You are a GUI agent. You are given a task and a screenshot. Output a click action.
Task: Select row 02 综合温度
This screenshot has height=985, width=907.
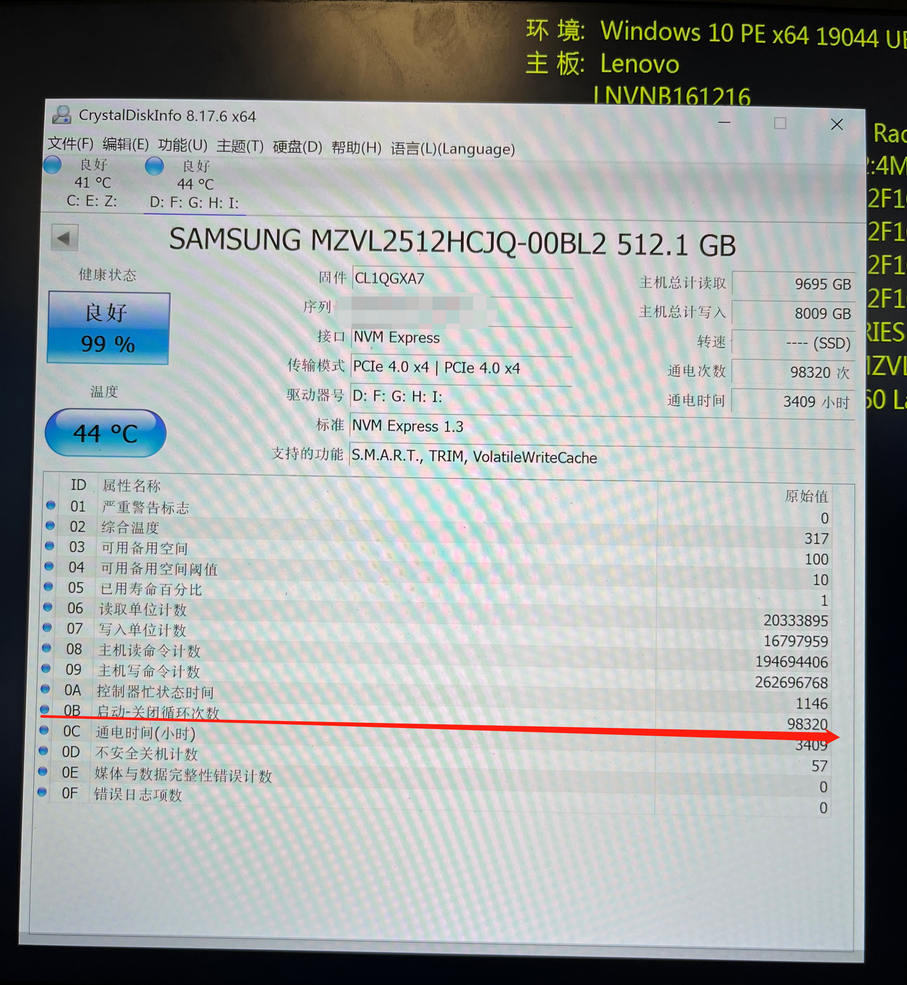point(438,532)
